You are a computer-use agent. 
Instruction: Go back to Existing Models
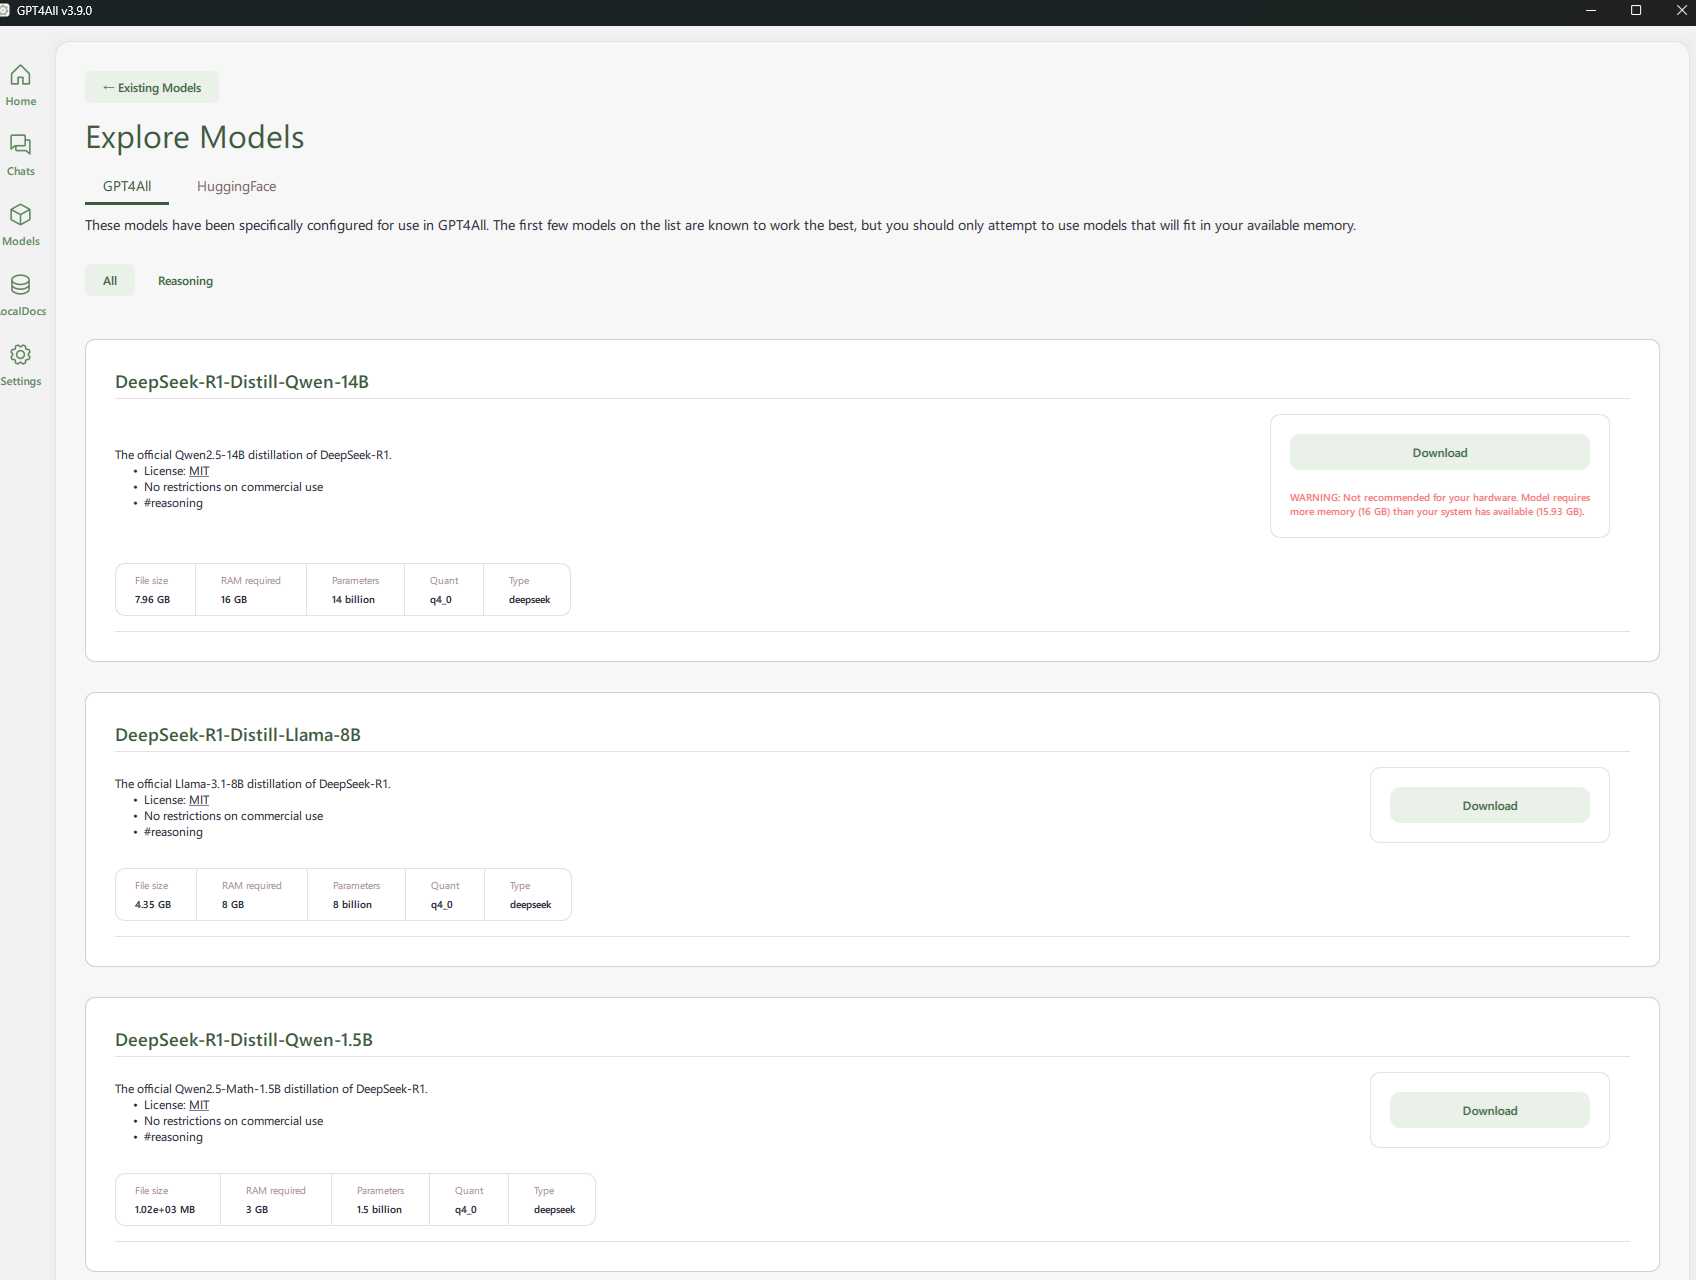coord(152,88)
